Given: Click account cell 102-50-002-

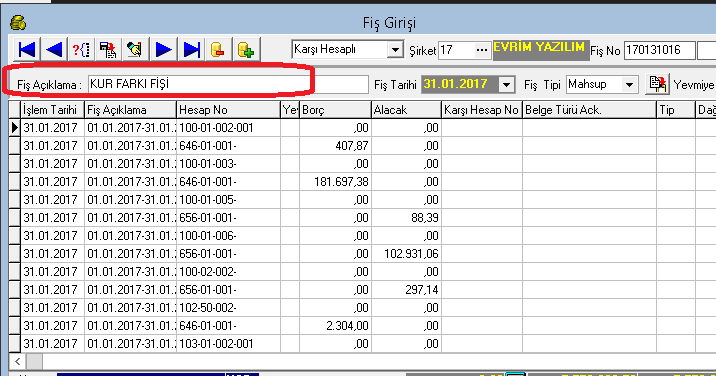Looking at the screenshot, I should (x=228, y=308).
